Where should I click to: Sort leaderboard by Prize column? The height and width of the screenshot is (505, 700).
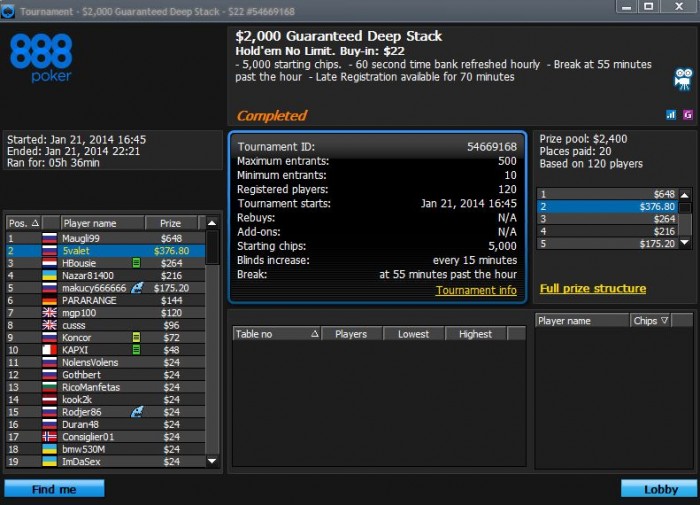pyautogui.click(x=171, y=223)
